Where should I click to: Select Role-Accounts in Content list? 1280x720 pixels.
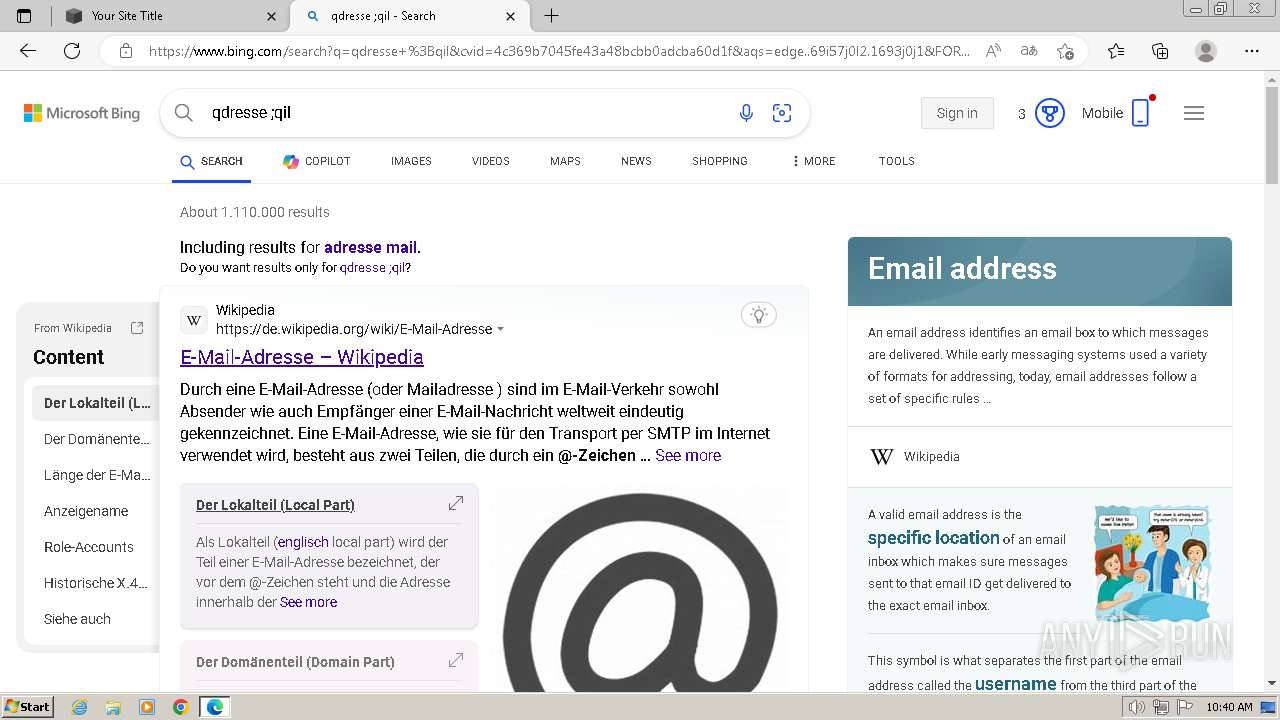(88, 547)
